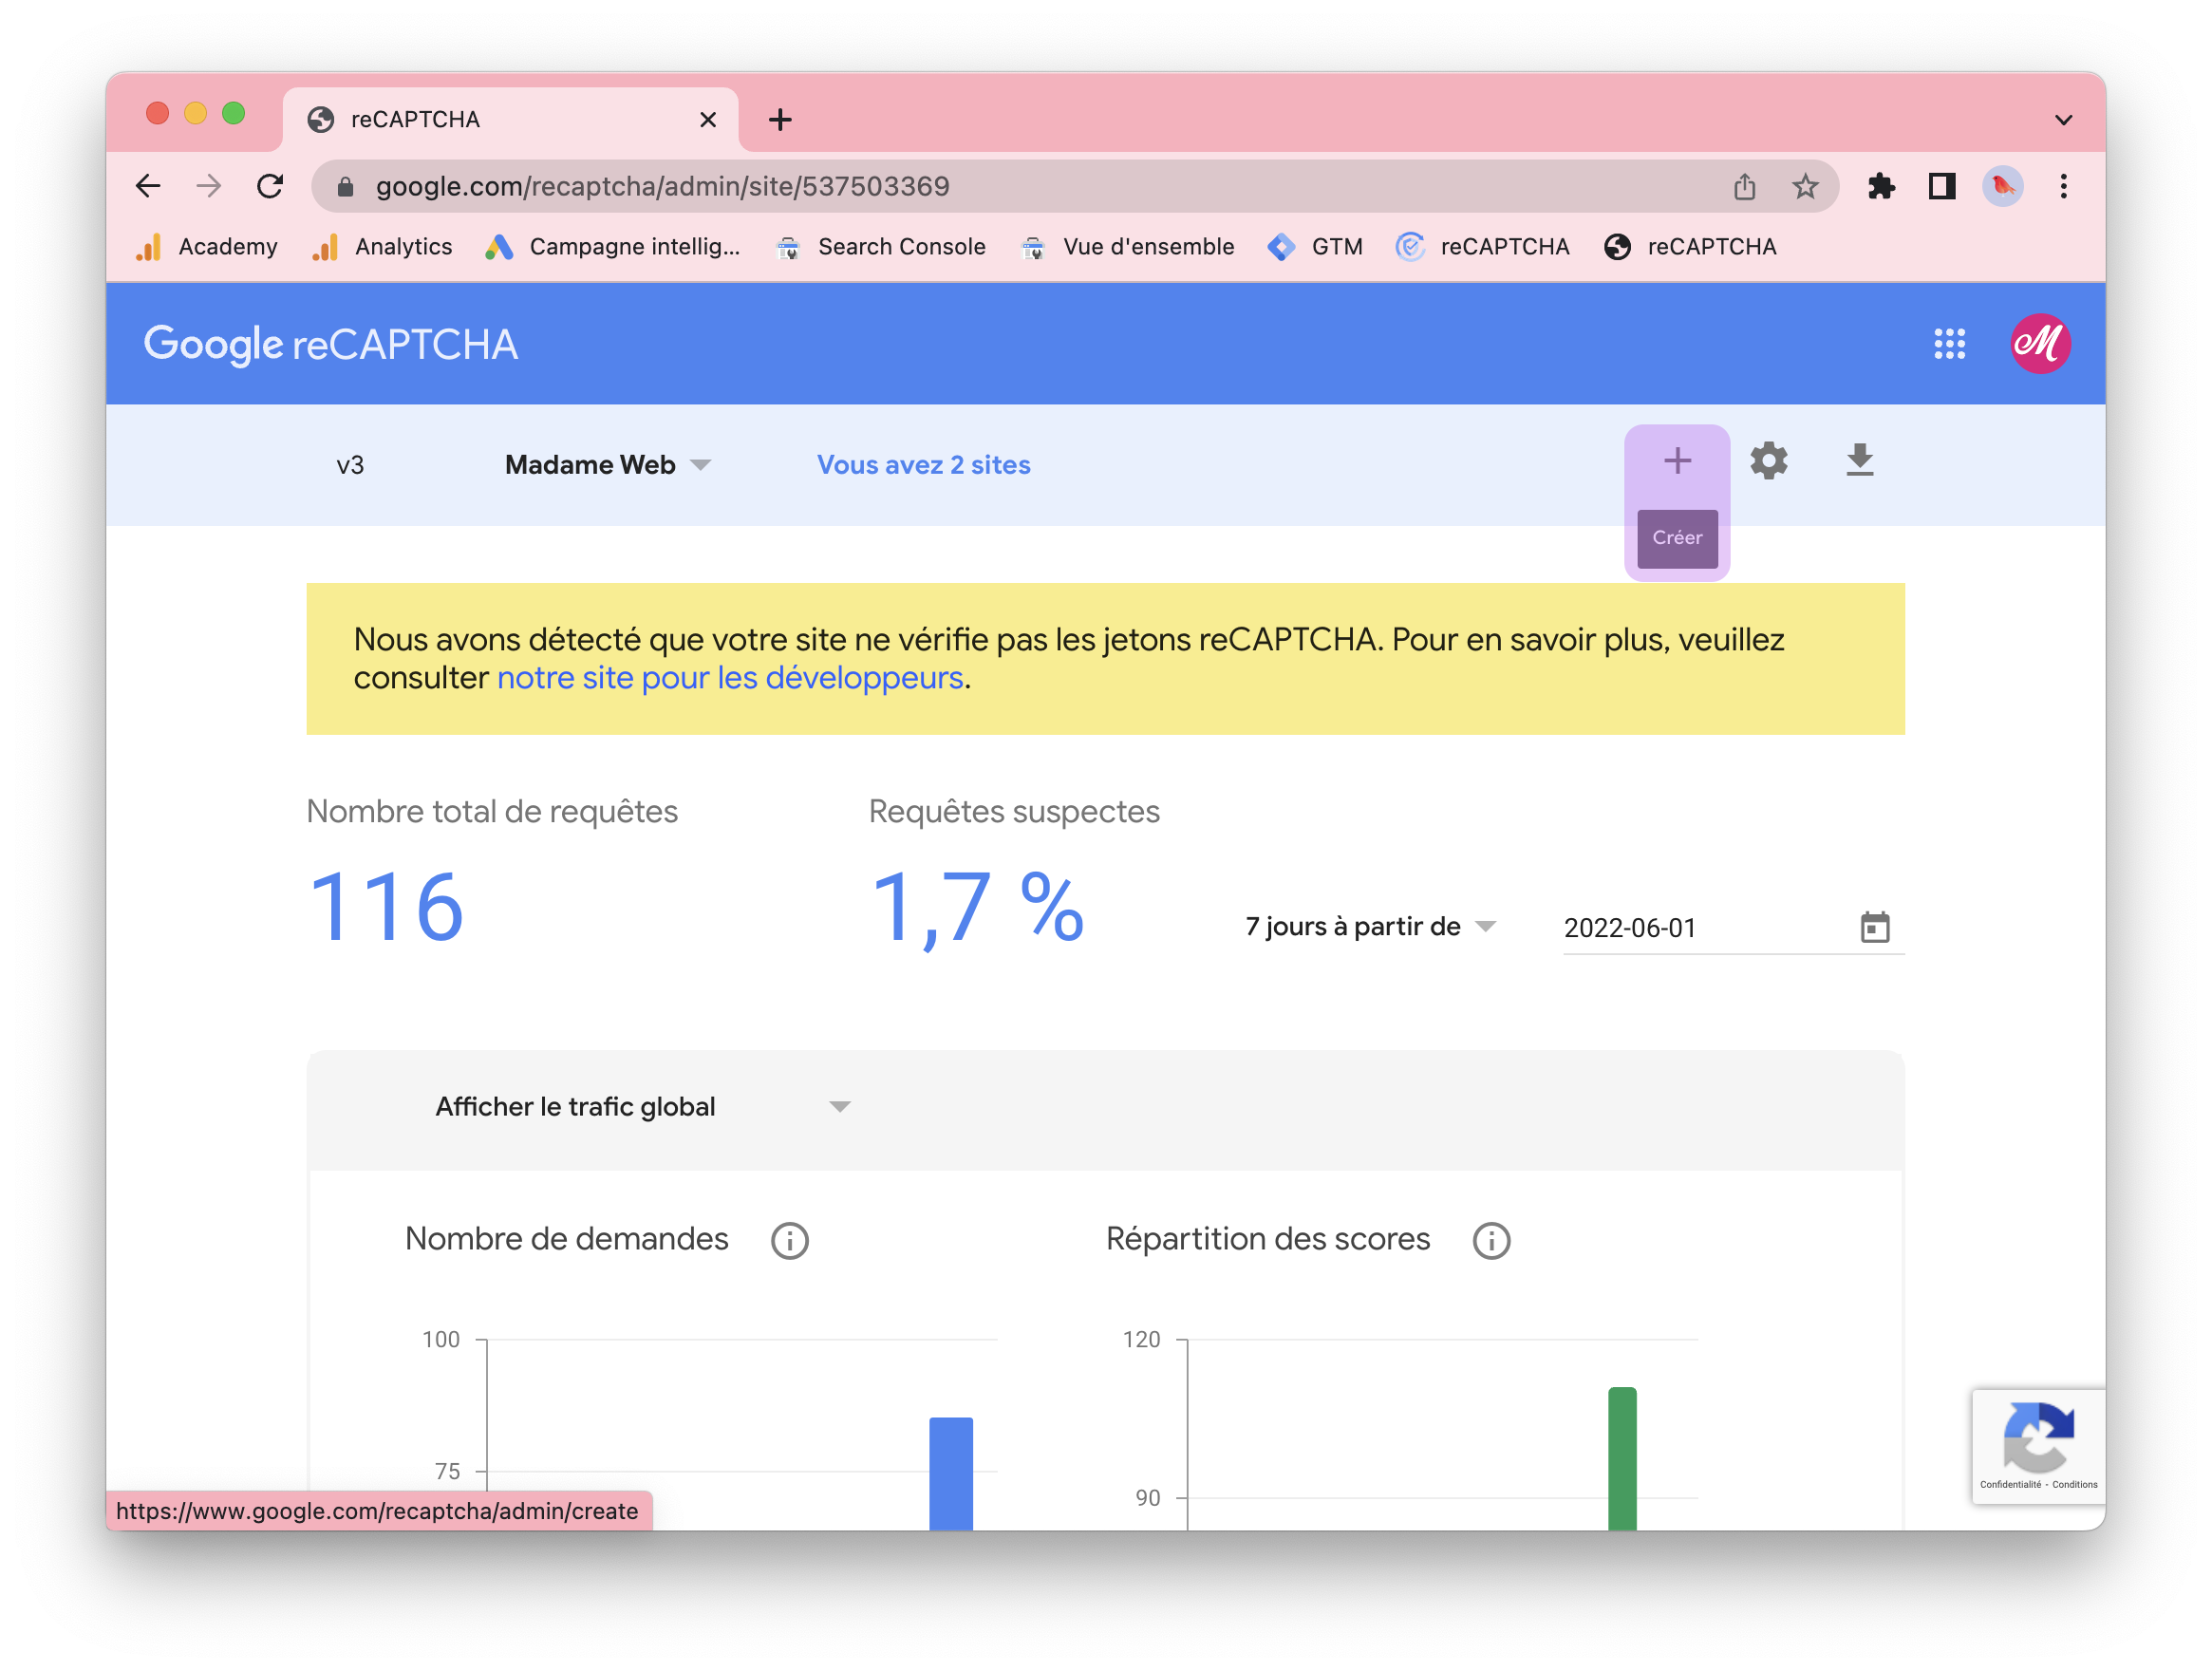Open the Chrome extensions puzzle icon
The height and width of the screenshot is (1671, 2212).
1881,186
